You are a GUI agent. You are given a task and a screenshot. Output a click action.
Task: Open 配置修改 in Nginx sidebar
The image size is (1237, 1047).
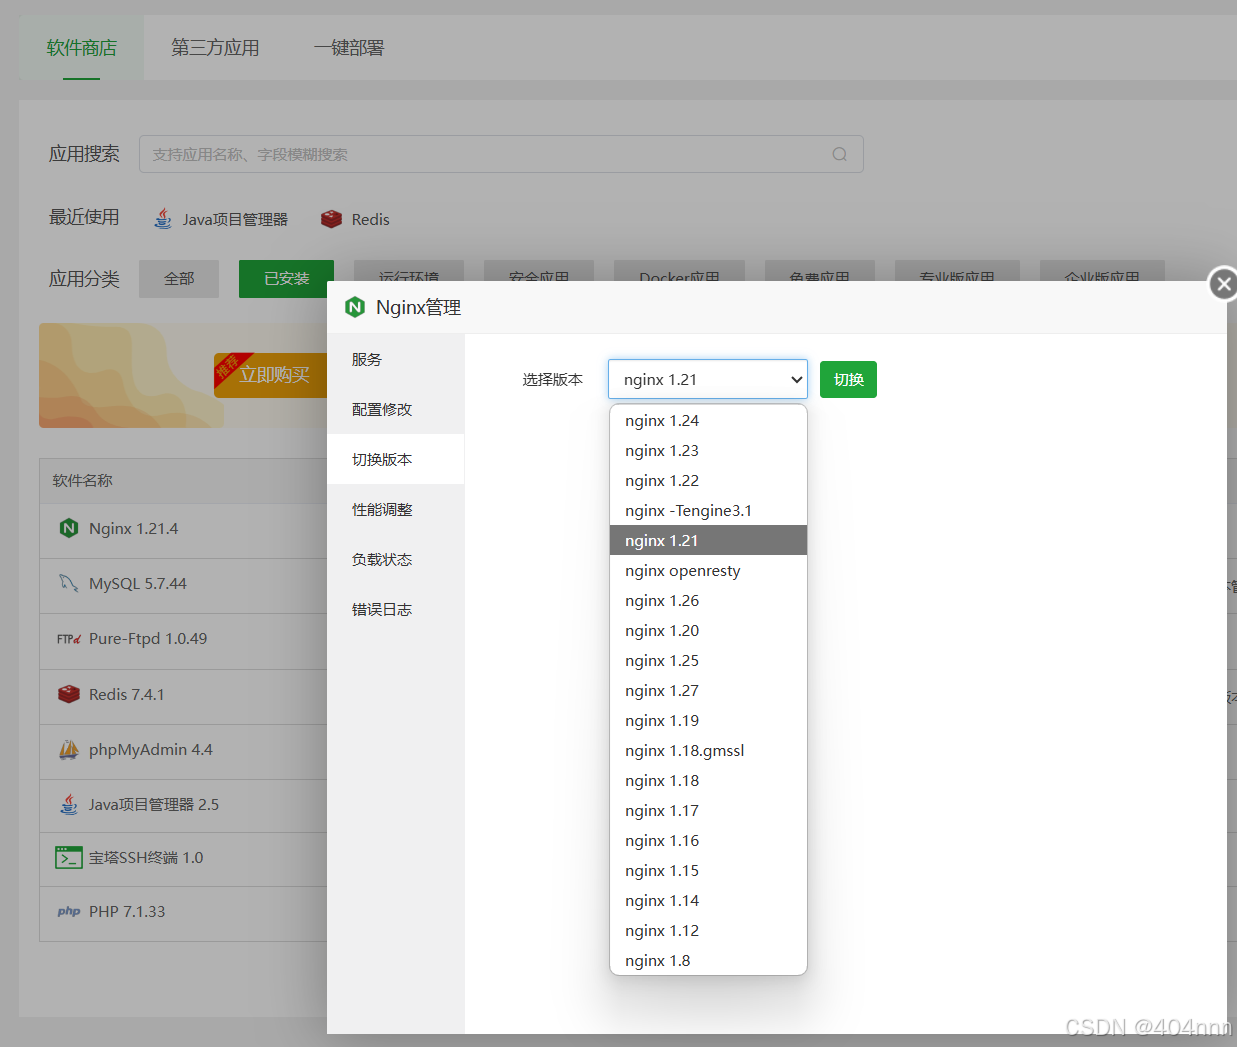[396, 409]
